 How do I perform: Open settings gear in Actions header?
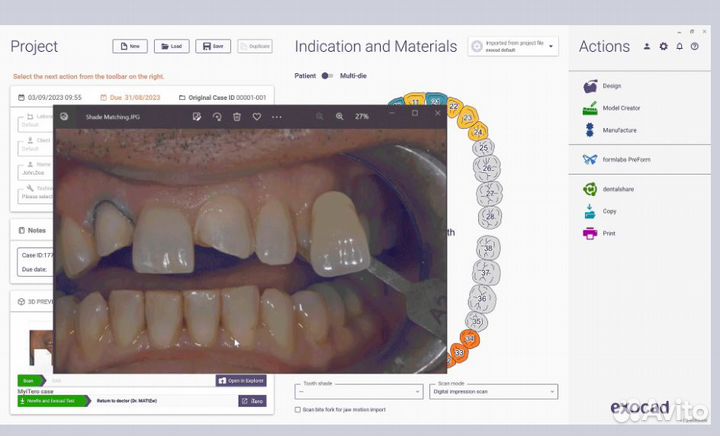663,47
